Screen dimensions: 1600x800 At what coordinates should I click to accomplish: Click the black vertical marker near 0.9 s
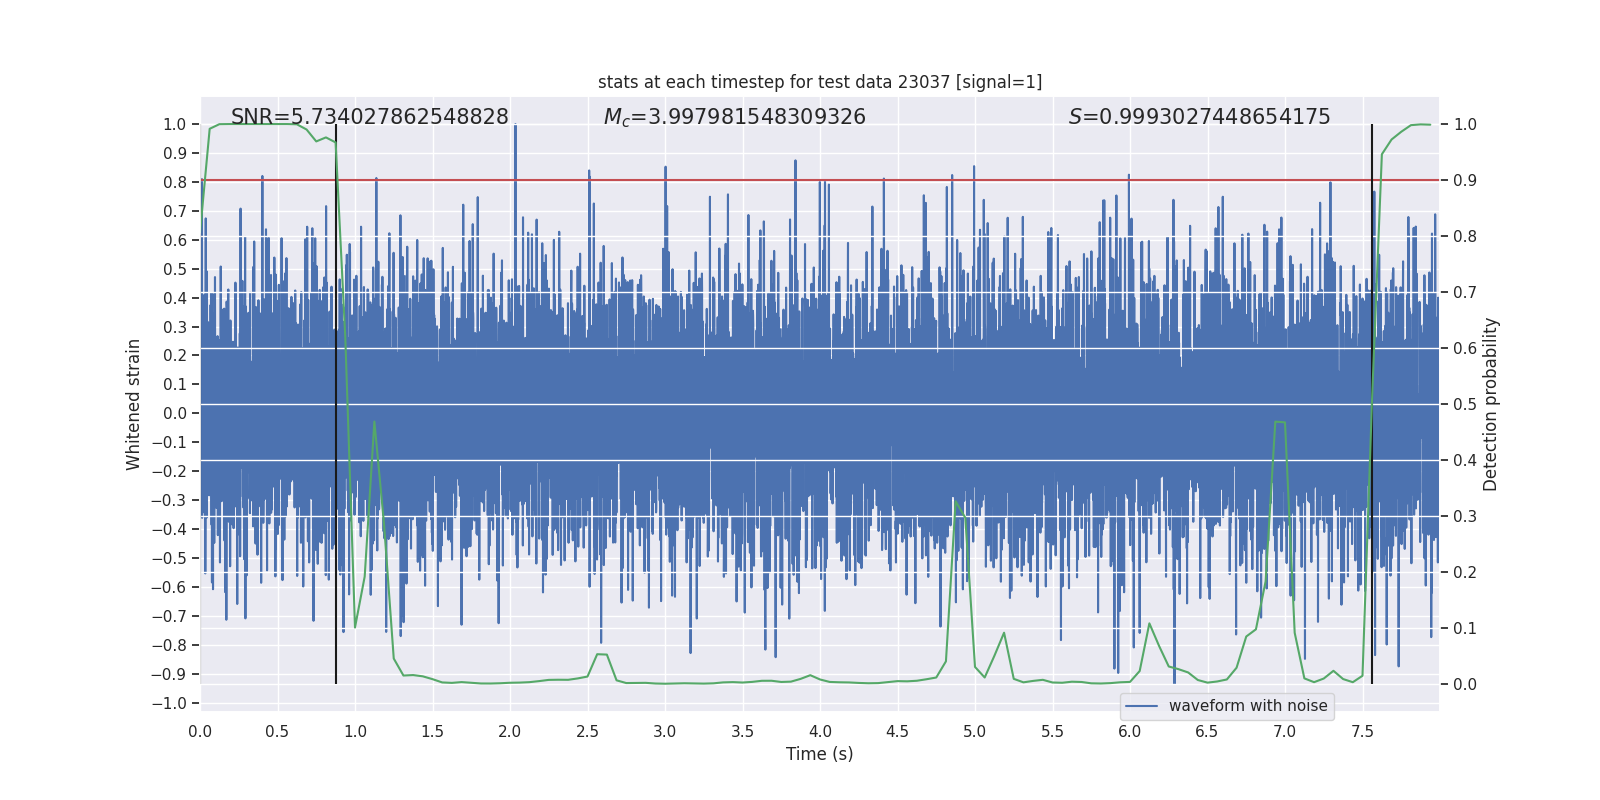point(336,404)
